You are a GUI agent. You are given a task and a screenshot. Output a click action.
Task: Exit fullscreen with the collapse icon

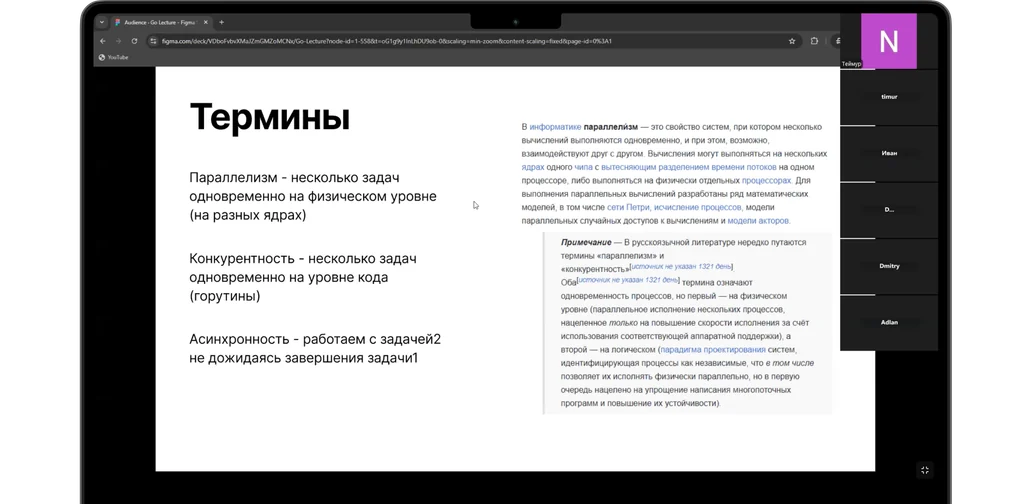[925, 470]
